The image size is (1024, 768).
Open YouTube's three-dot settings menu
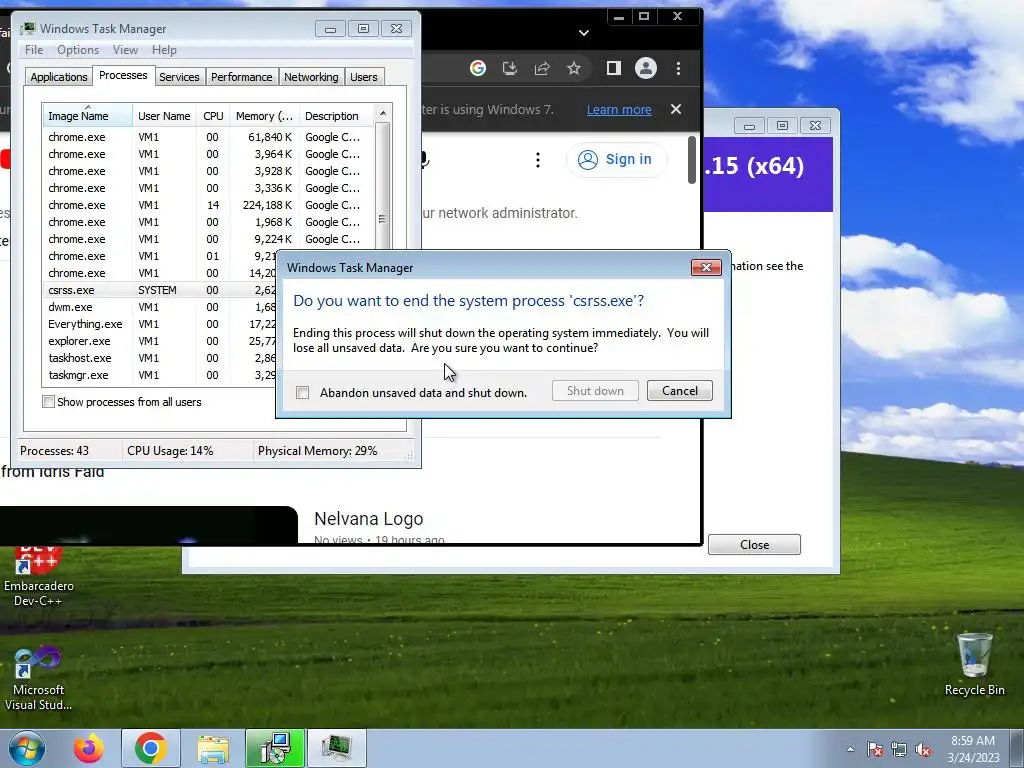(537, 159)
